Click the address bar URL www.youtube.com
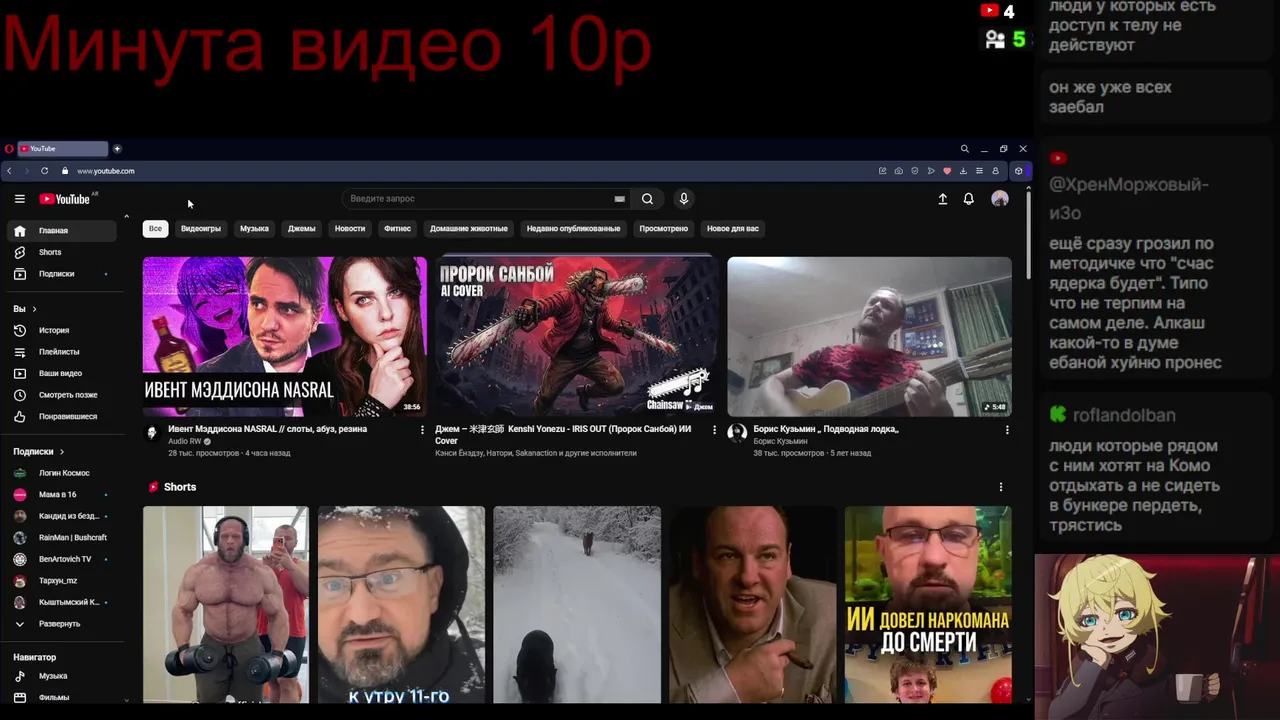1280x720 pixels. pos(106,171)
